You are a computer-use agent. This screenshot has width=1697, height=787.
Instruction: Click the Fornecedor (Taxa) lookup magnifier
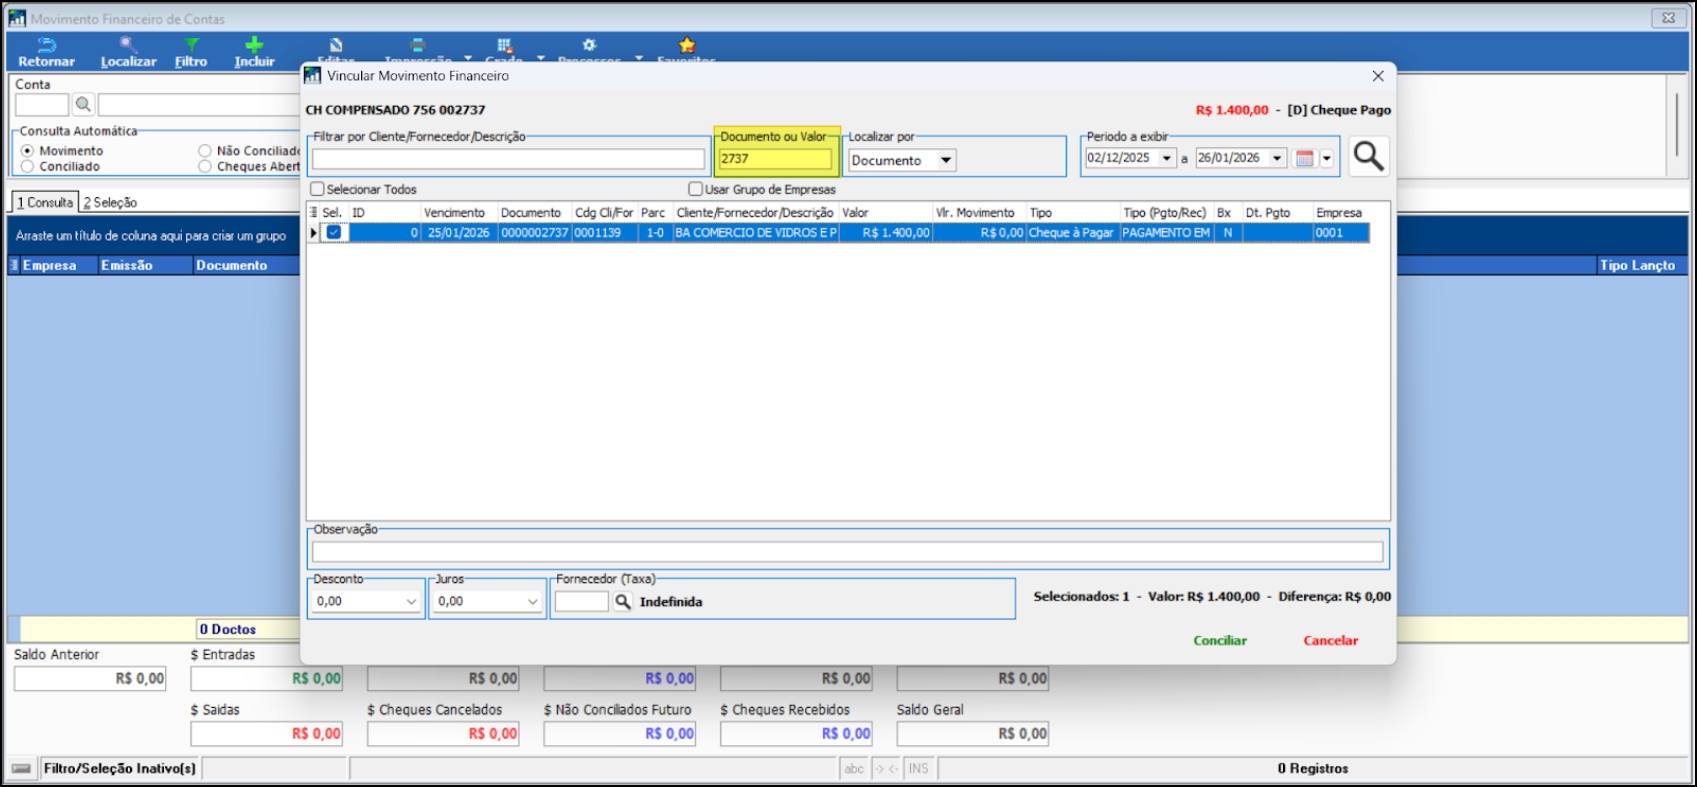(x=622, y=601)
